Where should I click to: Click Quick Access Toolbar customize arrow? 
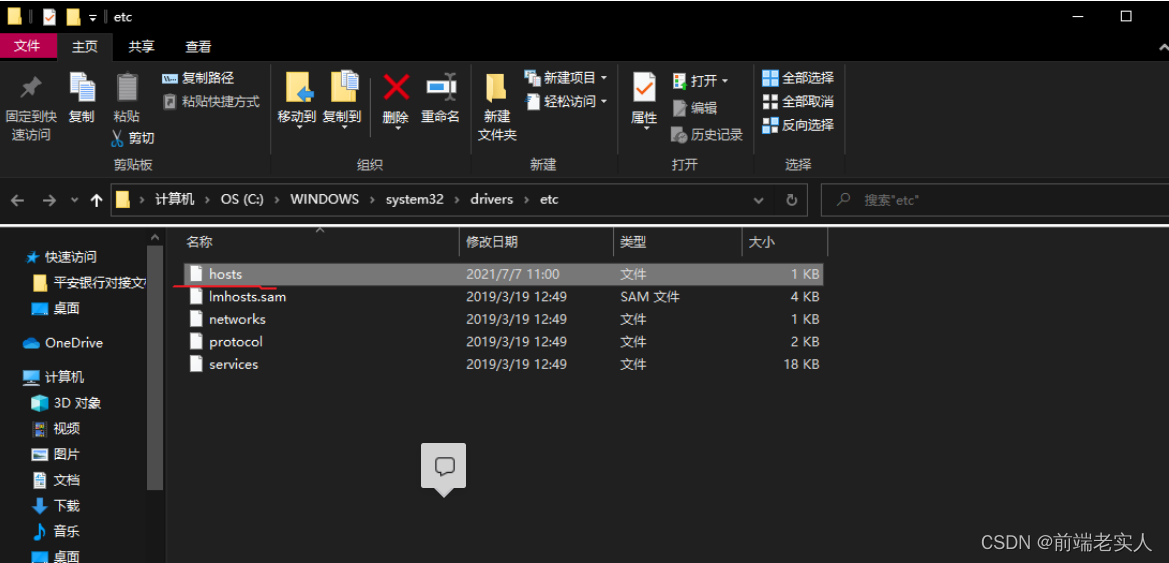click(93, 16)
